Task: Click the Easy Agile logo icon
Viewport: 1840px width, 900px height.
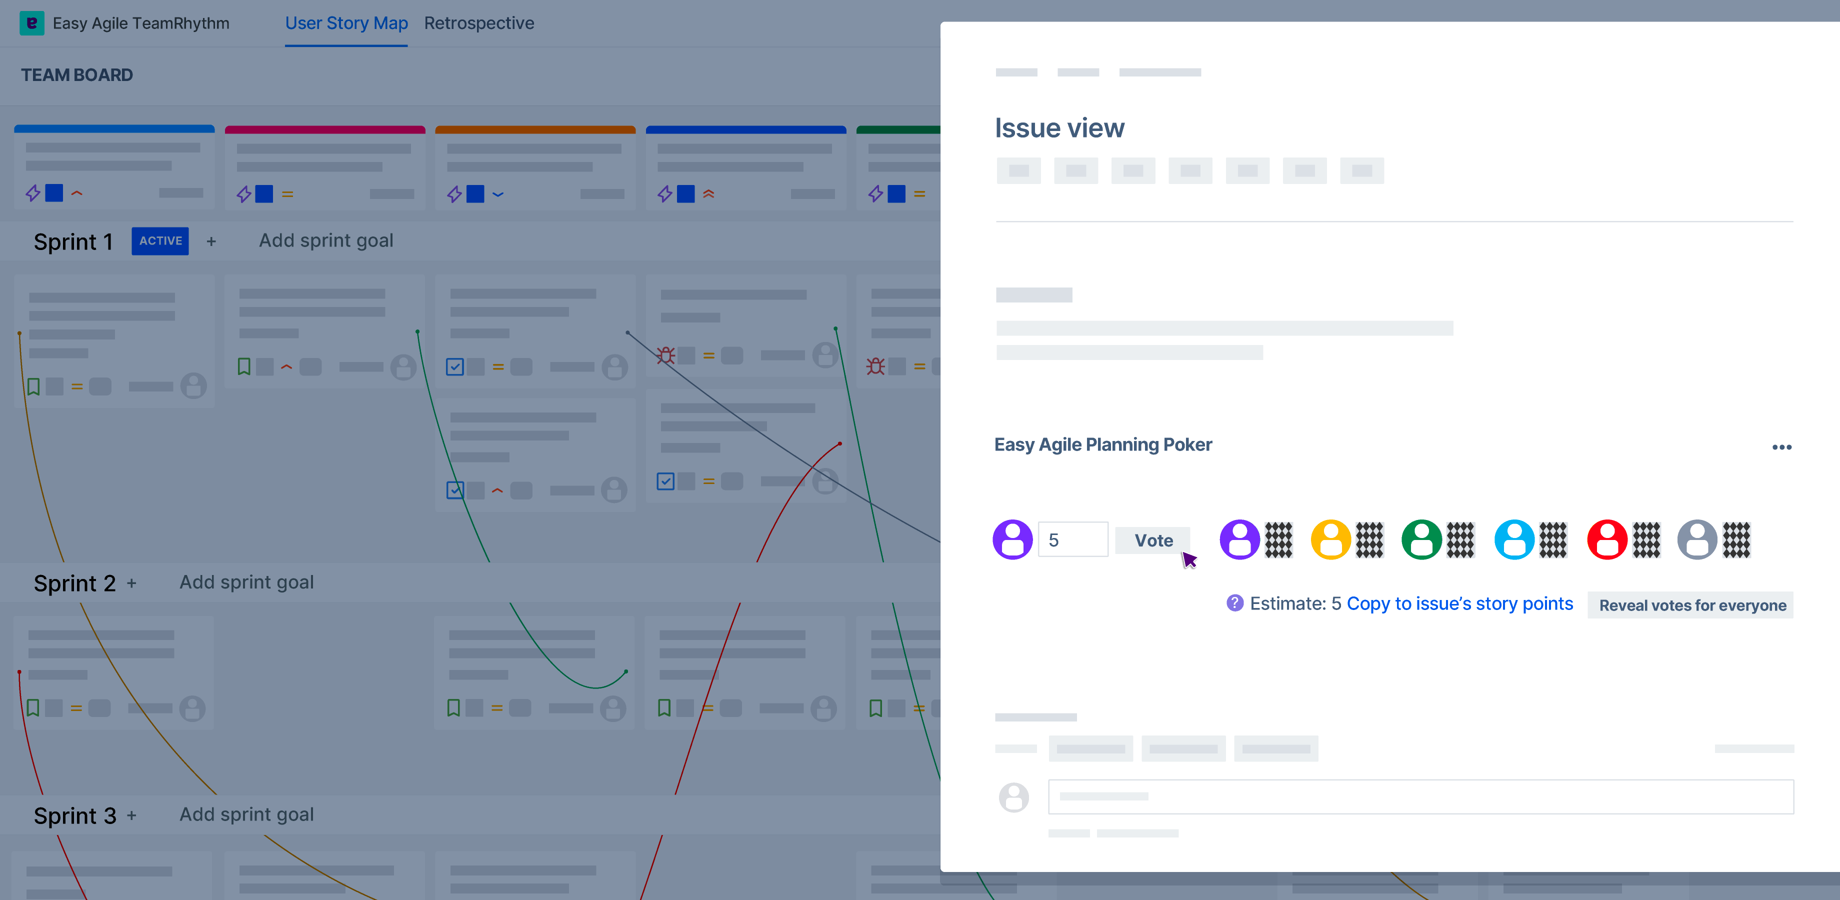Action: (32, 22)
